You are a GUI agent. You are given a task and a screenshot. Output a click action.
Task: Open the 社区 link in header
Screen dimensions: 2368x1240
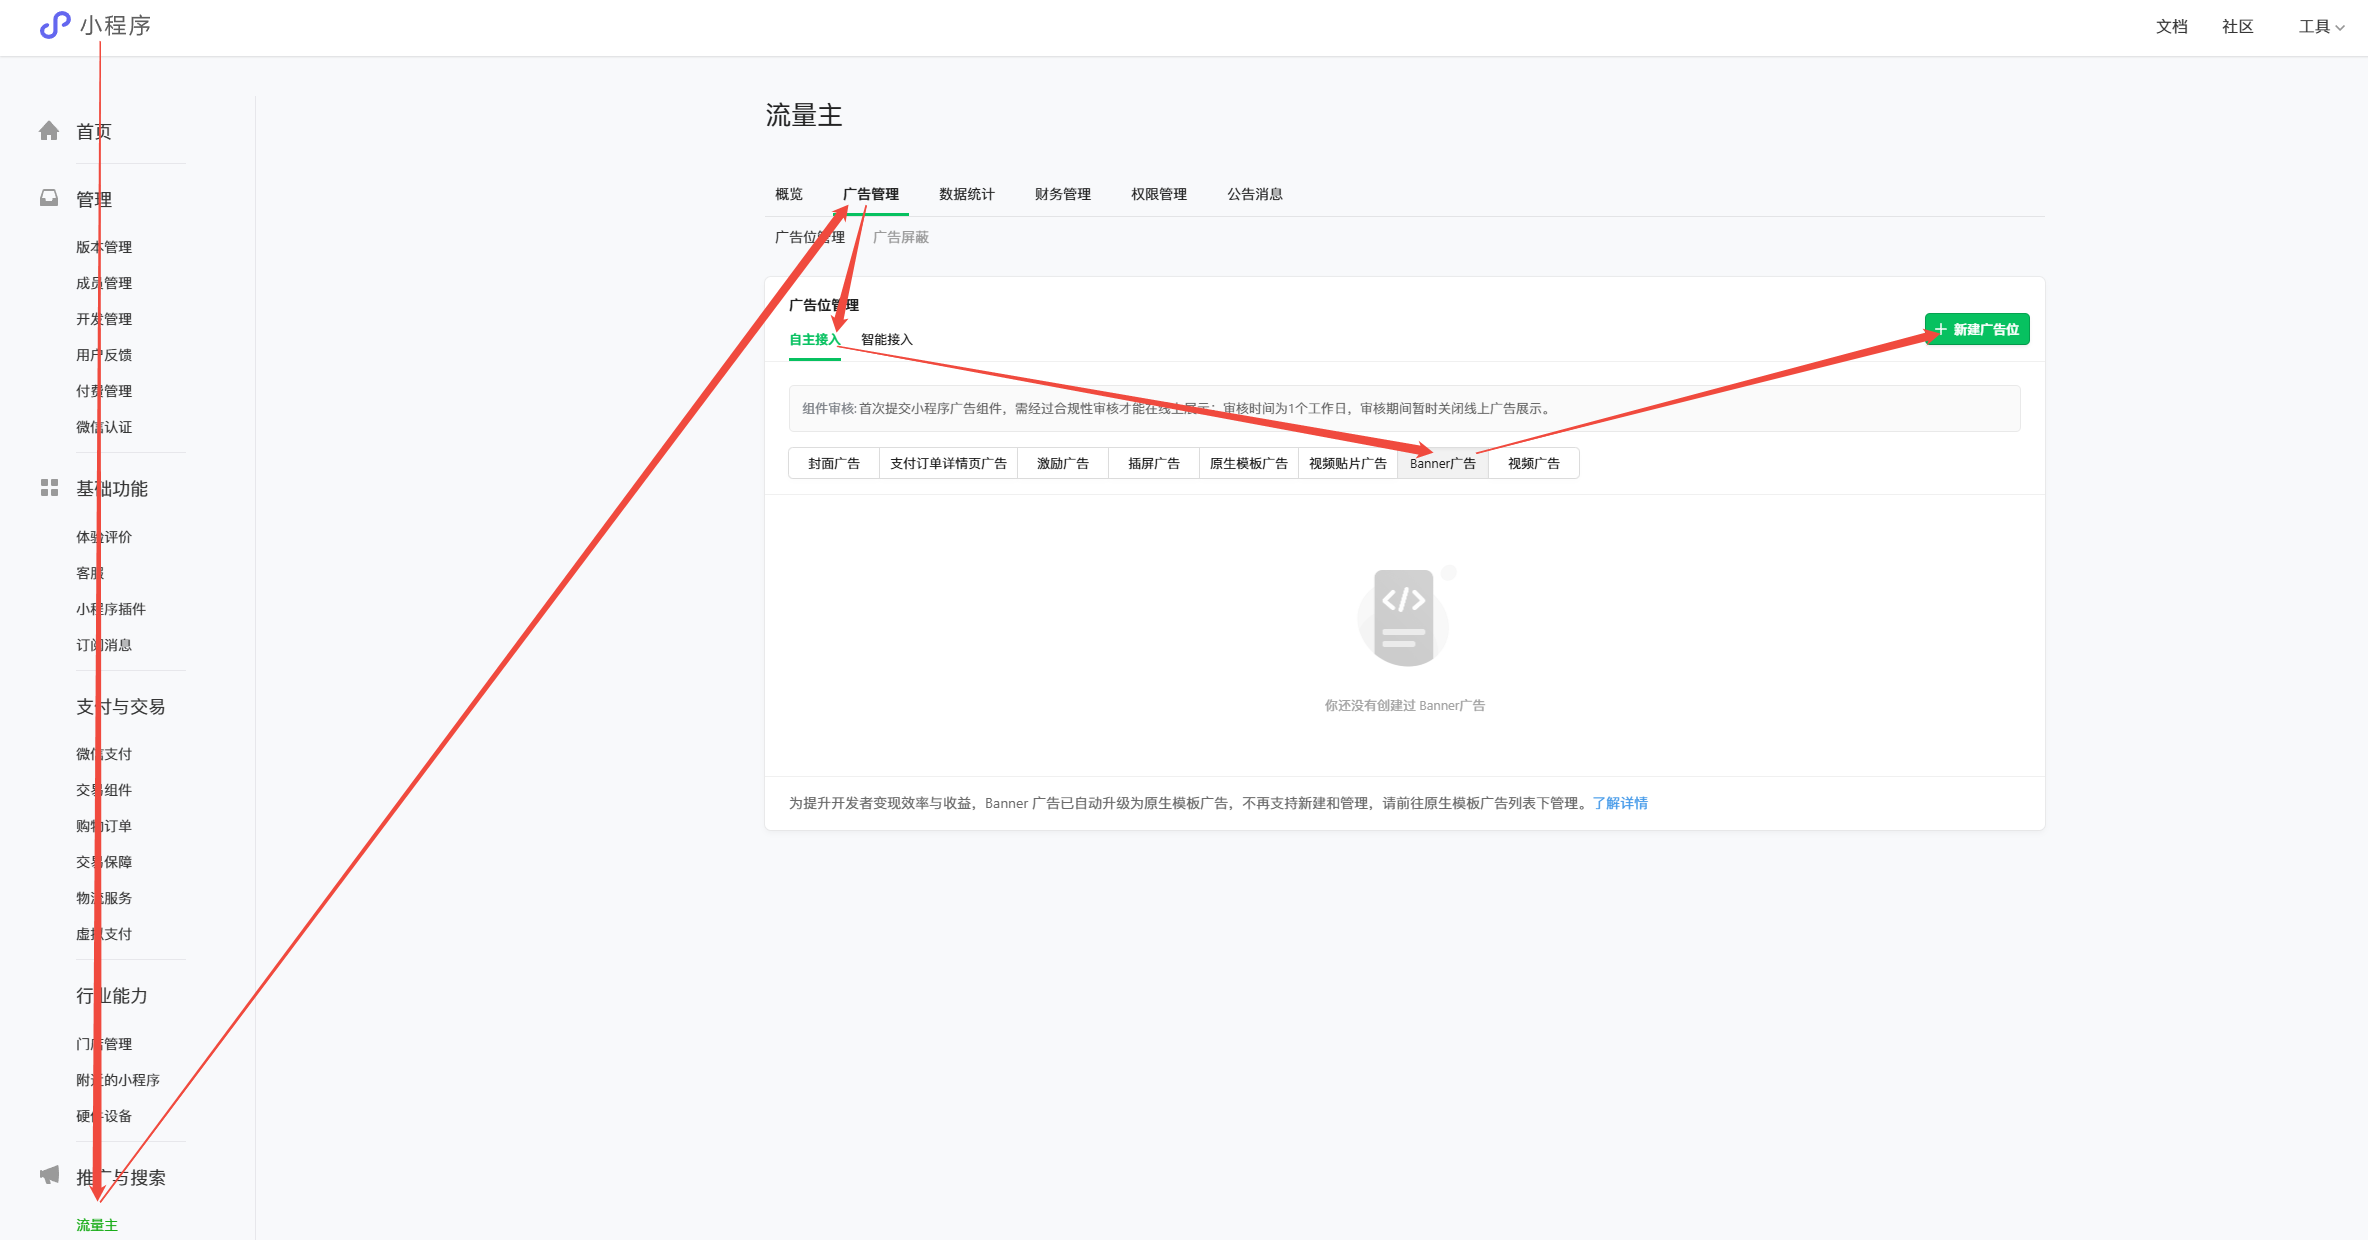tap(2237, 27)
